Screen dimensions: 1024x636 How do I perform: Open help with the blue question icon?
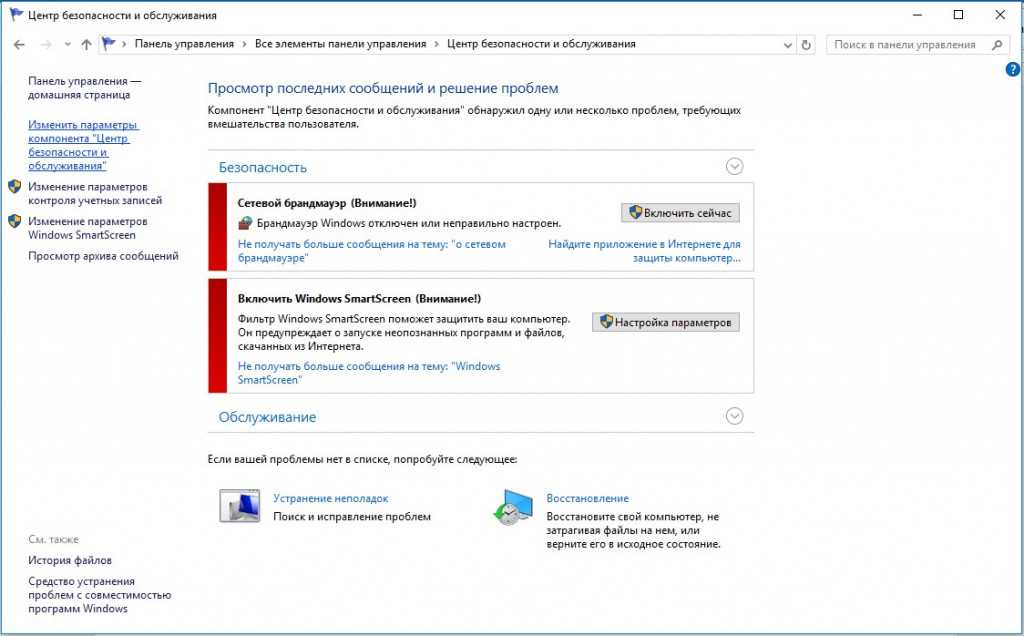1013,69
